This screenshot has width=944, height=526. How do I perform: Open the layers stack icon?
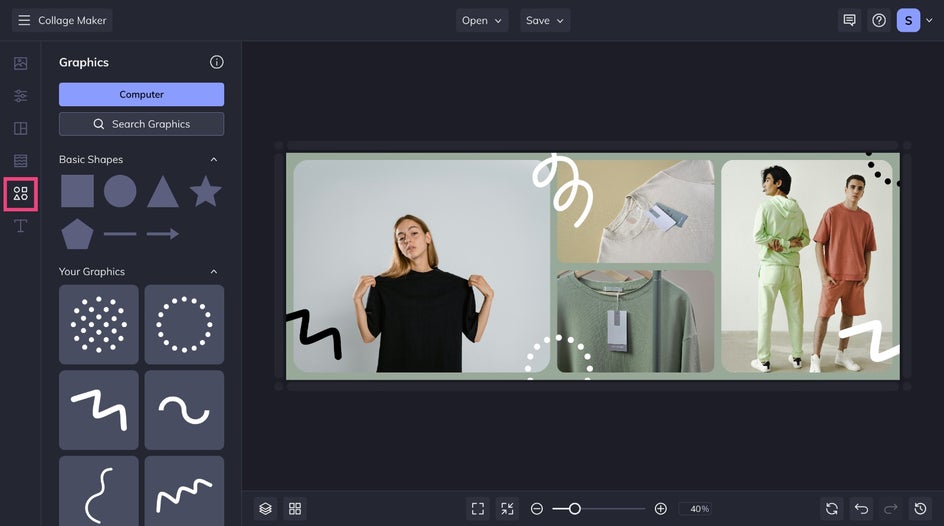[x=266, y=509]
